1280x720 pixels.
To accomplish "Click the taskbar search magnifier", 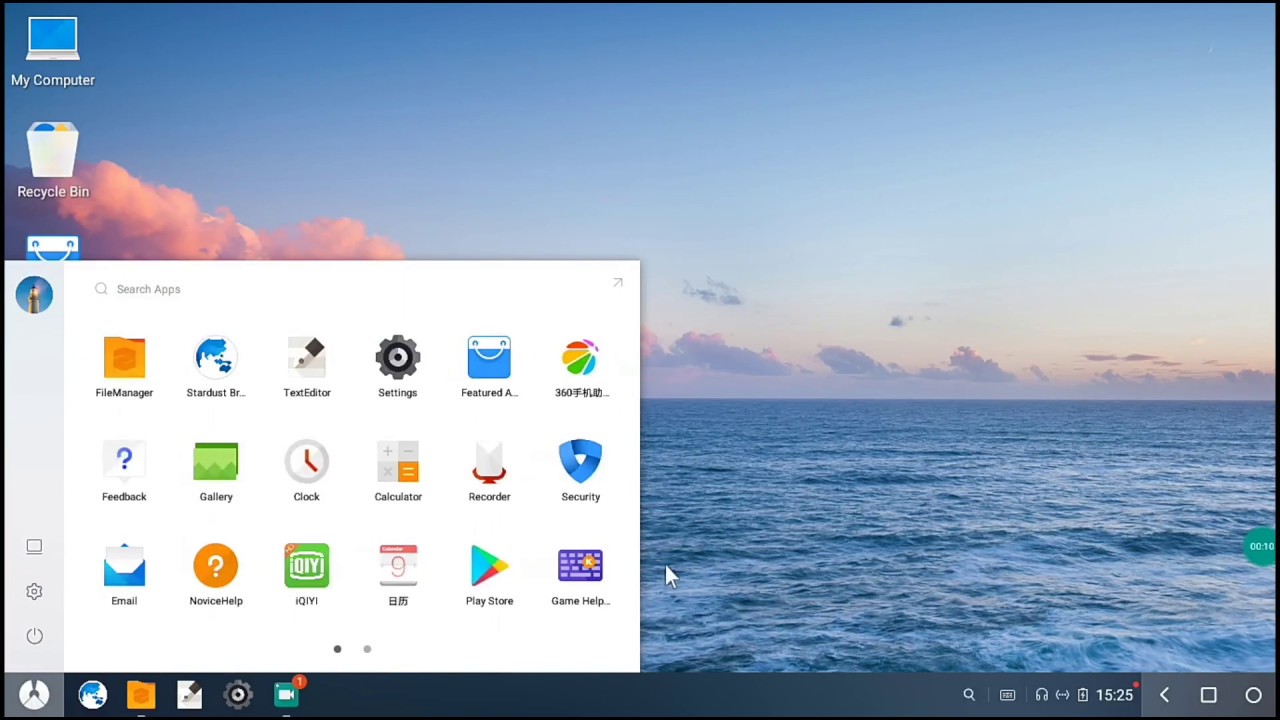I will [x=969, y=695].
